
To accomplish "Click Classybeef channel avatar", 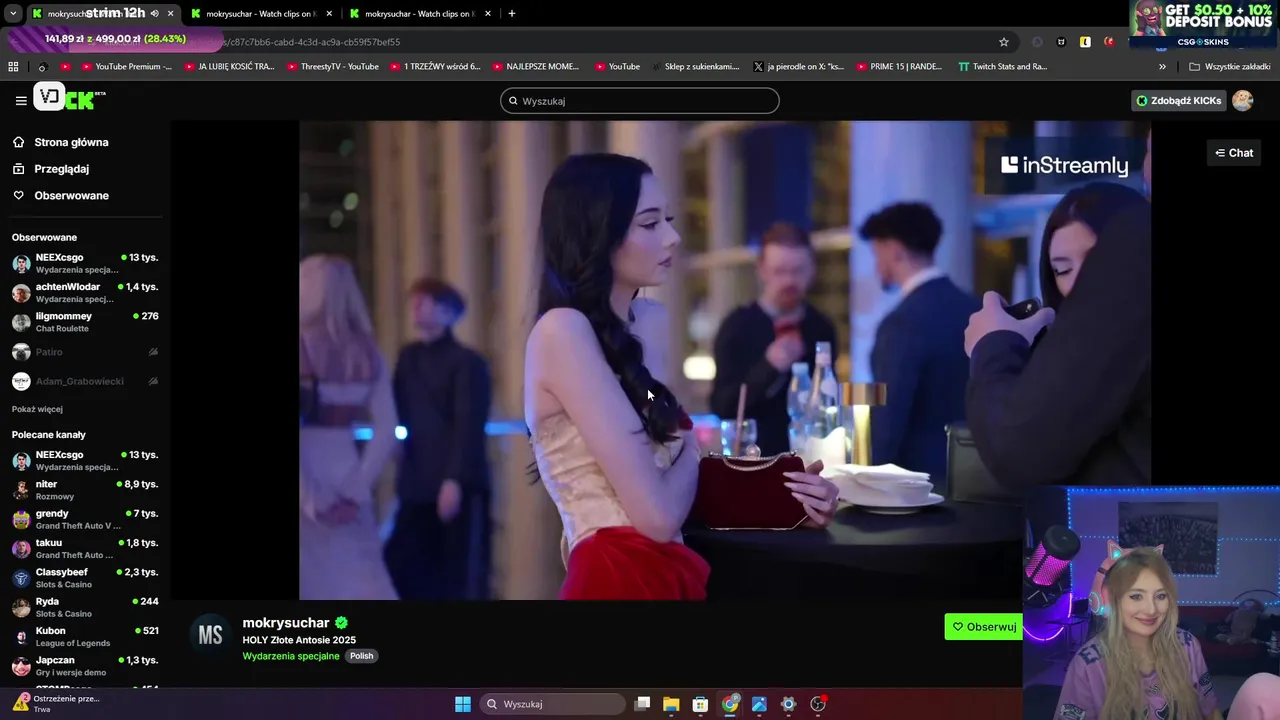I will 21,578.
